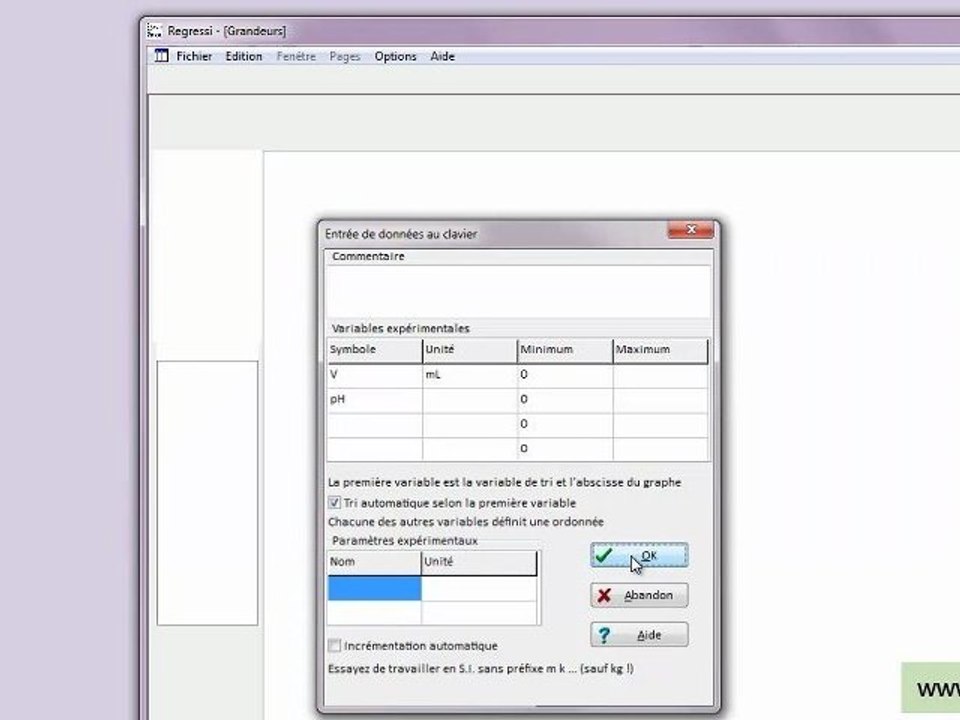Screen dimensions: 960x720
Task: Click the first Unité cell in parameters table
Action: (479, 588)
